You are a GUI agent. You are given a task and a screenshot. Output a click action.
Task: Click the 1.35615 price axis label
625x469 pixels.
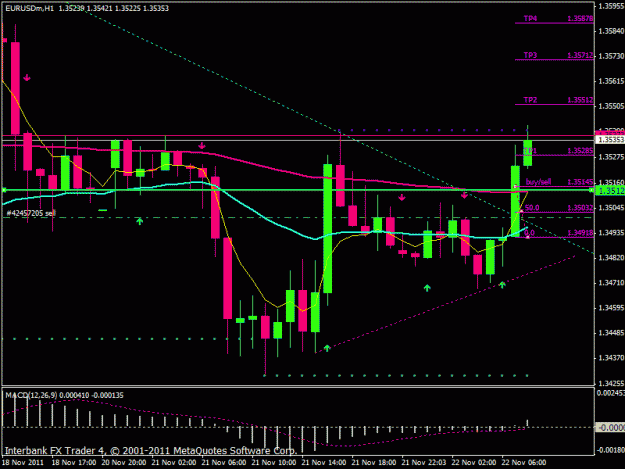point(611,81)
